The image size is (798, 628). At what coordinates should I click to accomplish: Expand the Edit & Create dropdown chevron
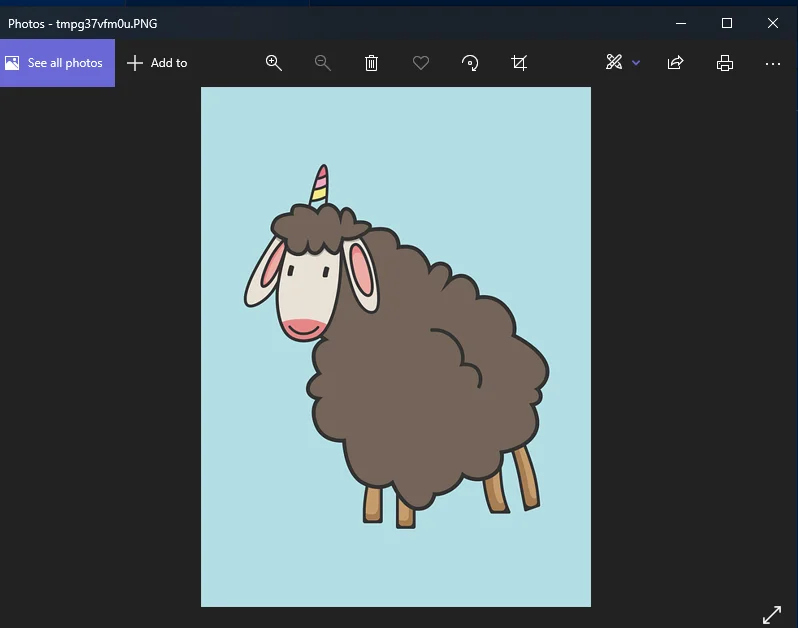(636, 63)
